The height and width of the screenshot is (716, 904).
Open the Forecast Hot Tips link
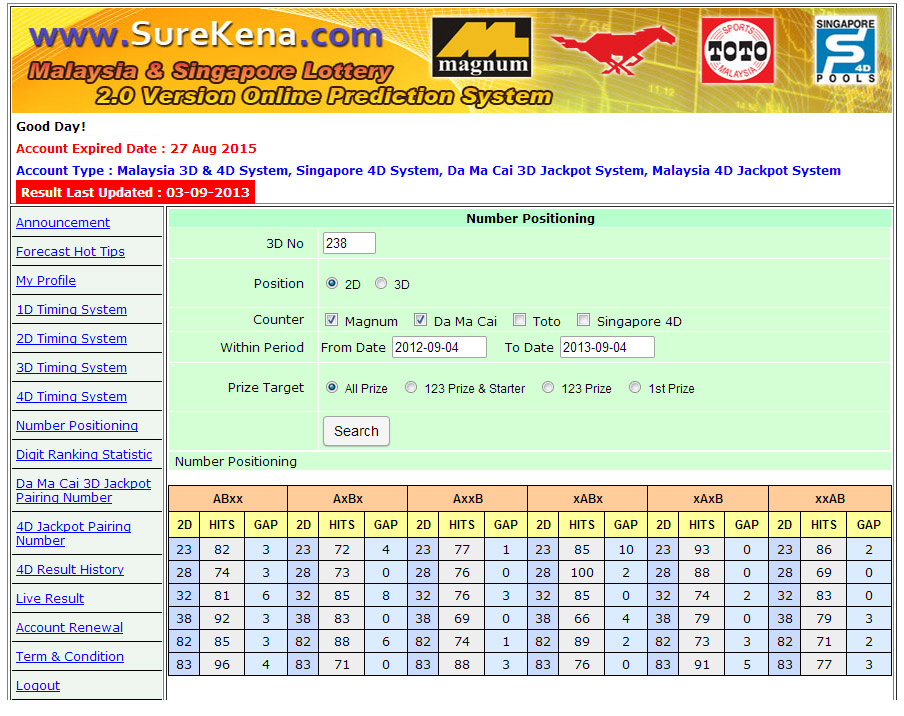click(x=70, y=252)
